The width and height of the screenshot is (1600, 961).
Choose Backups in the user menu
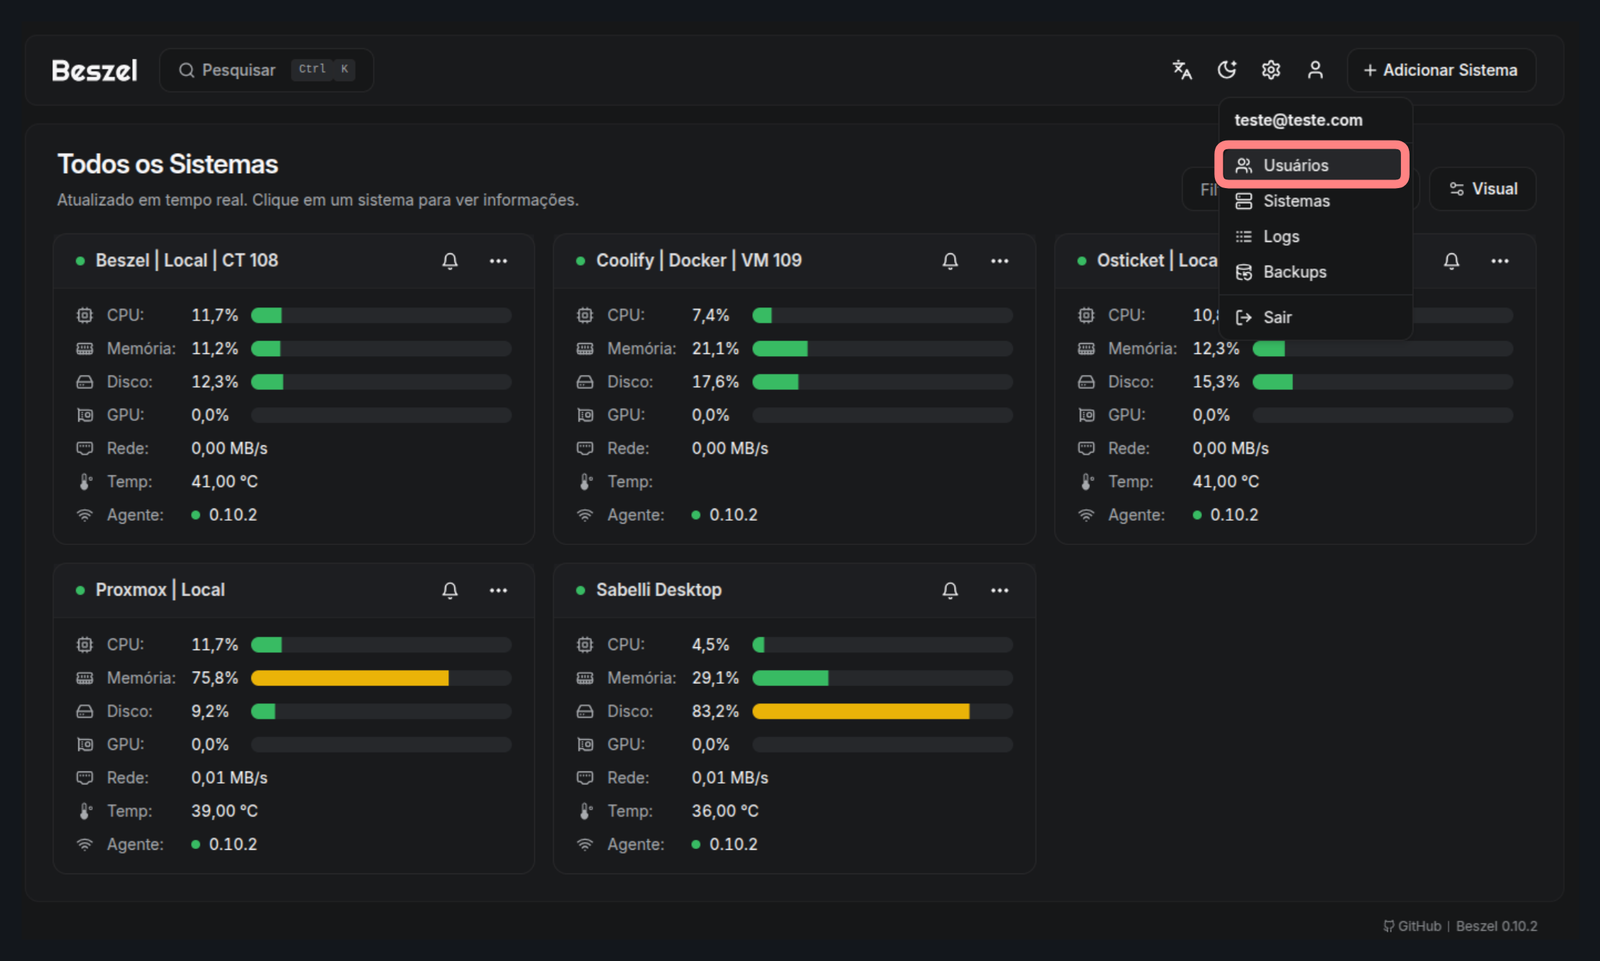1294,272
